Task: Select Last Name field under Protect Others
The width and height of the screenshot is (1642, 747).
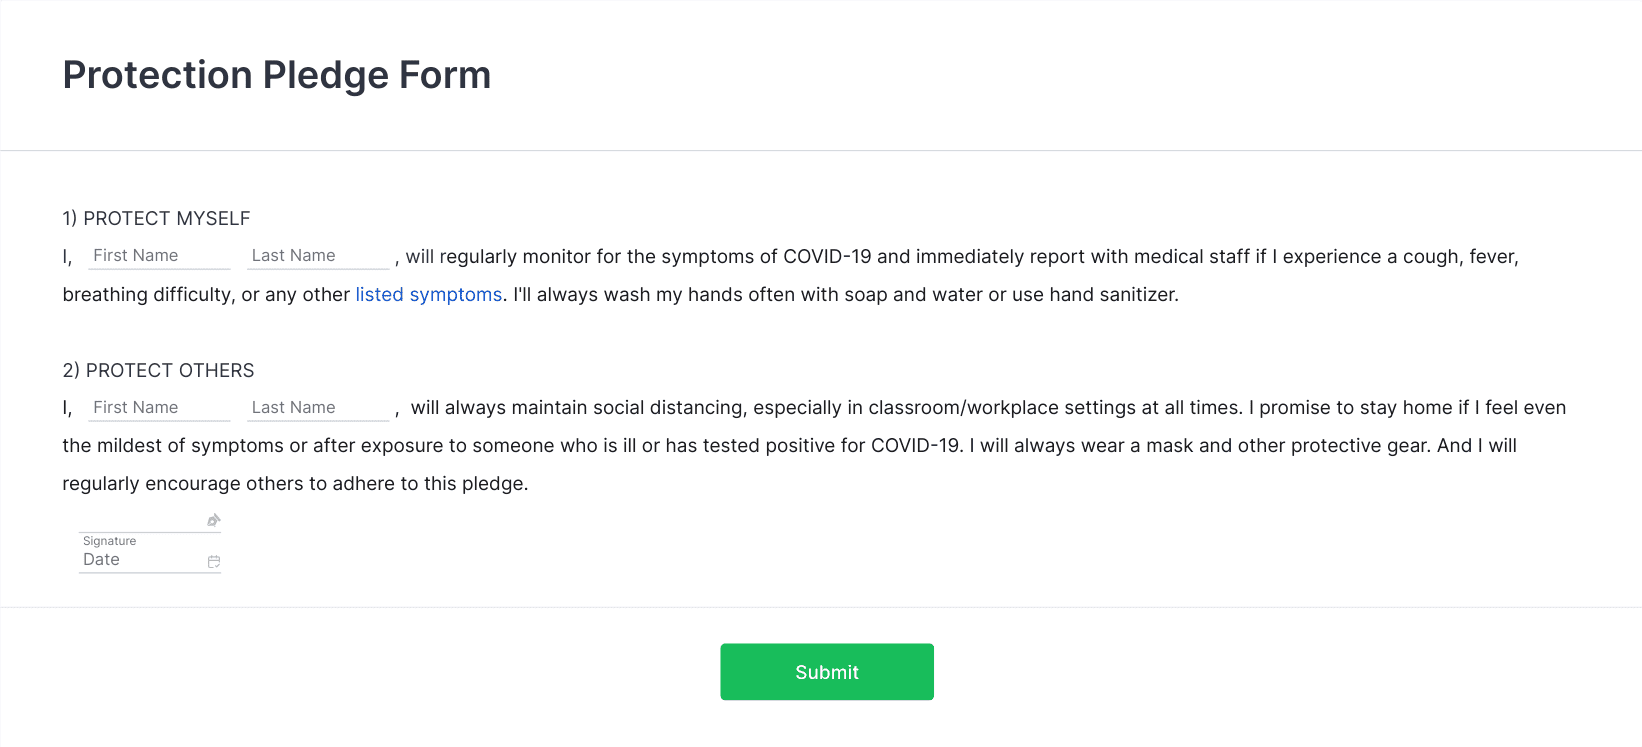Action: (318, 408)
